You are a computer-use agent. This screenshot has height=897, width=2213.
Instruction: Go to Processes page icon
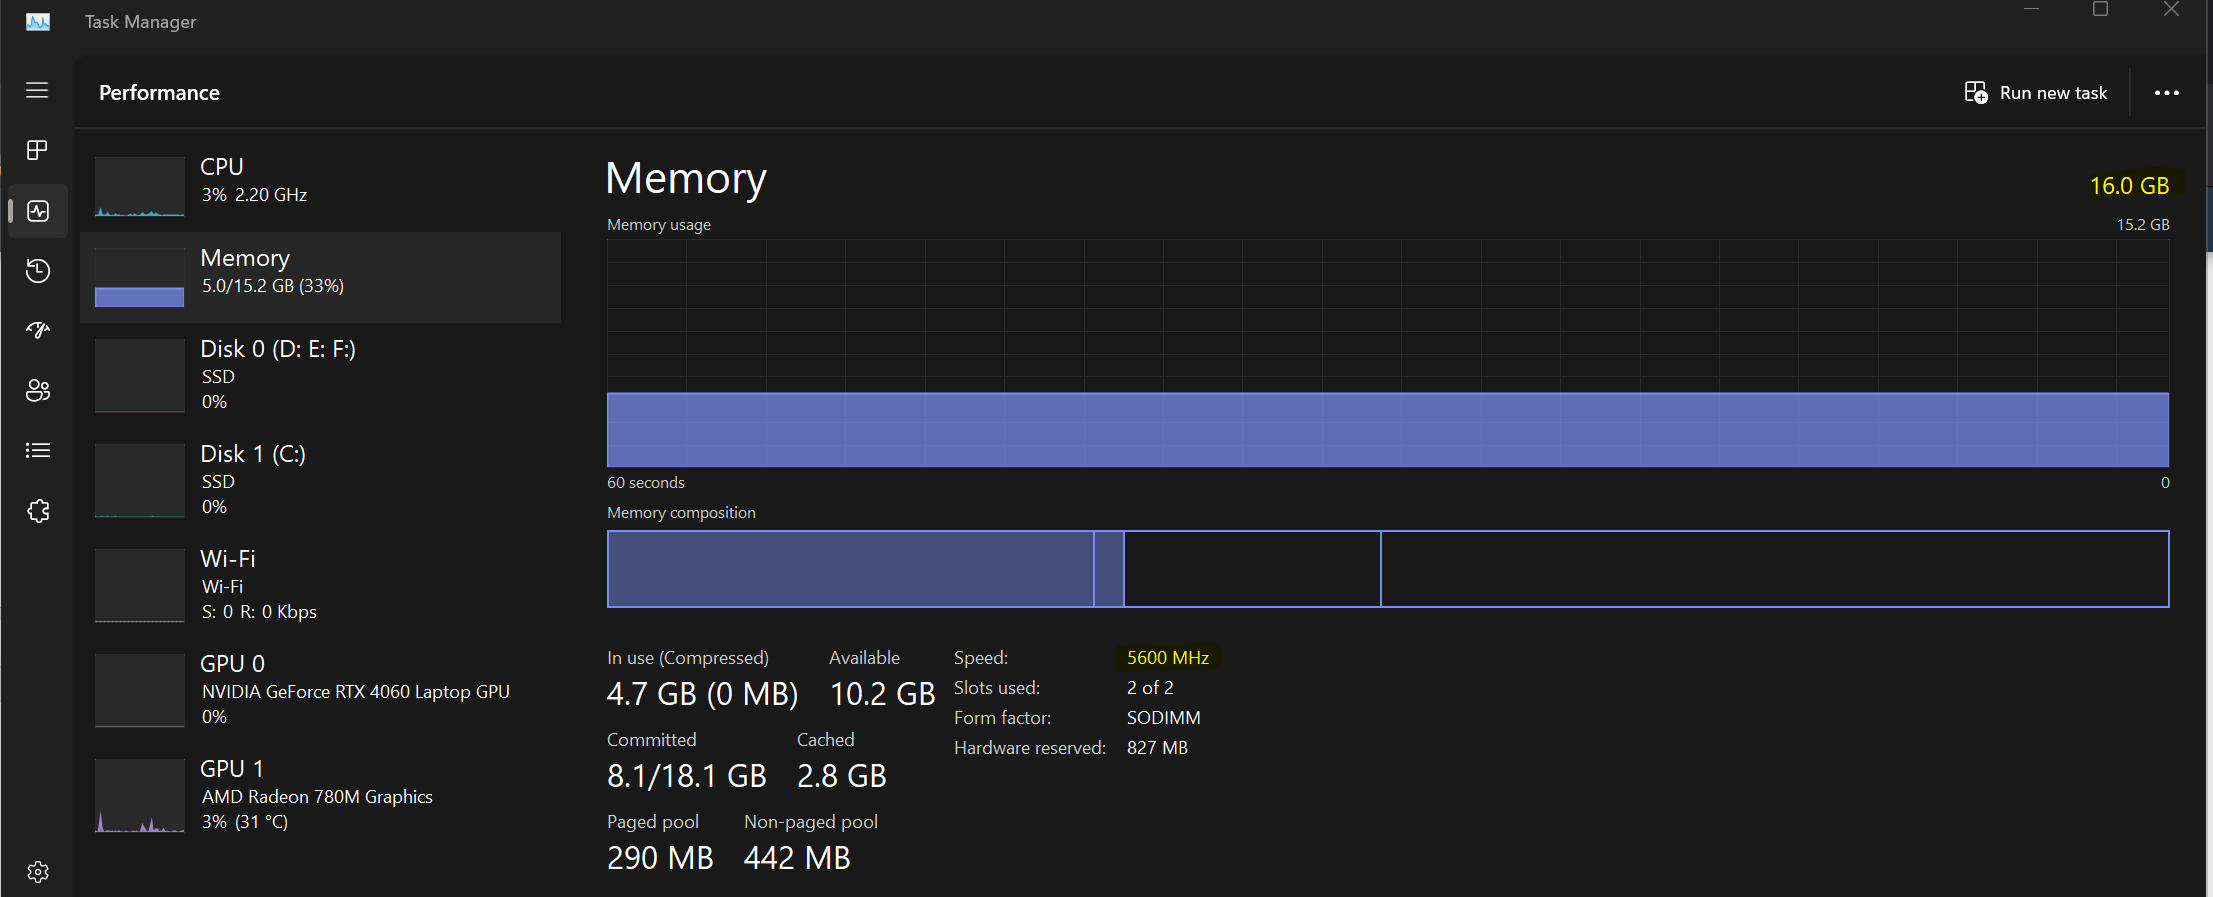click(x=37, y=150)
